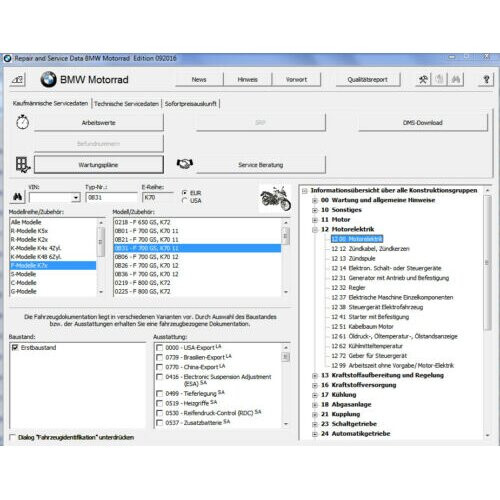Click the Typ-Nr. input field
The width and height of the screenshot is (500, 500).
tap(111, 197)
